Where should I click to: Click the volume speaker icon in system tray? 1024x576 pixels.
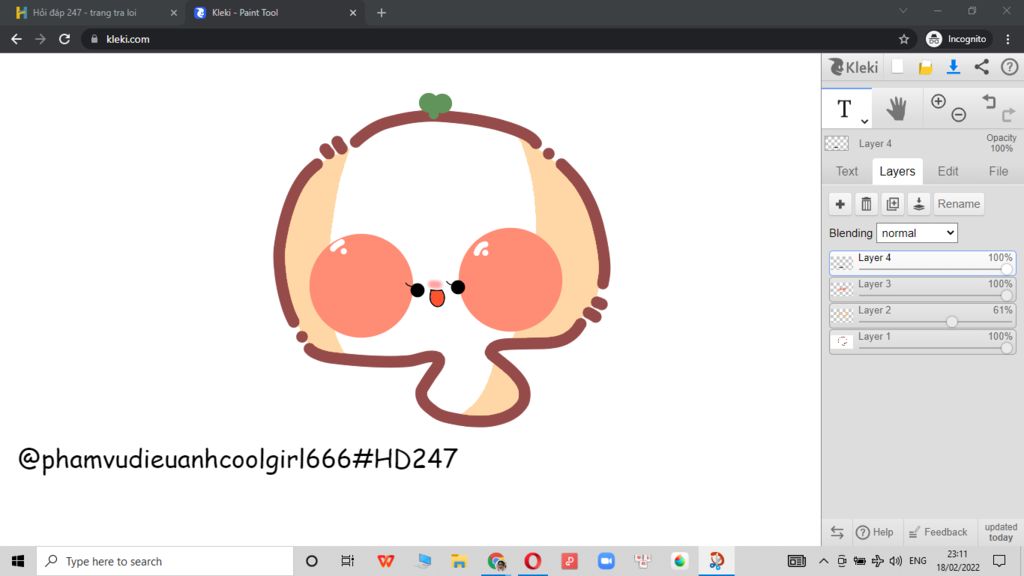[896, 561]
